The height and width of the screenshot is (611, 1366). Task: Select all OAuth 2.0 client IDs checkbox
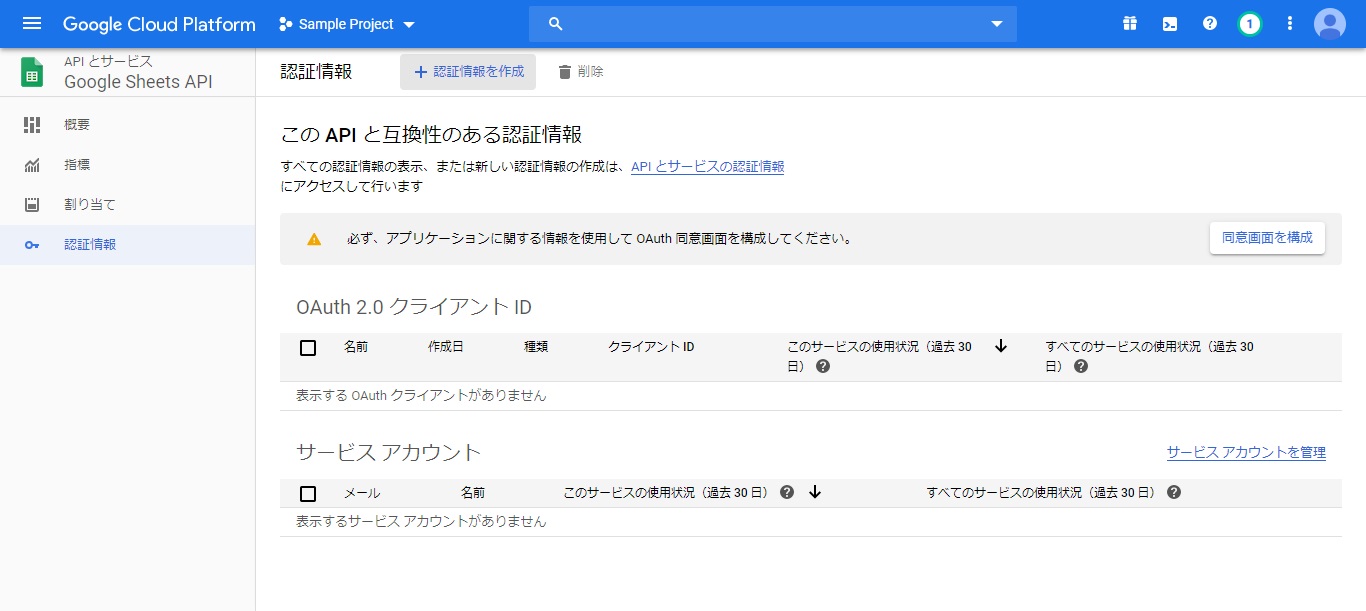[x=308, y=347]
